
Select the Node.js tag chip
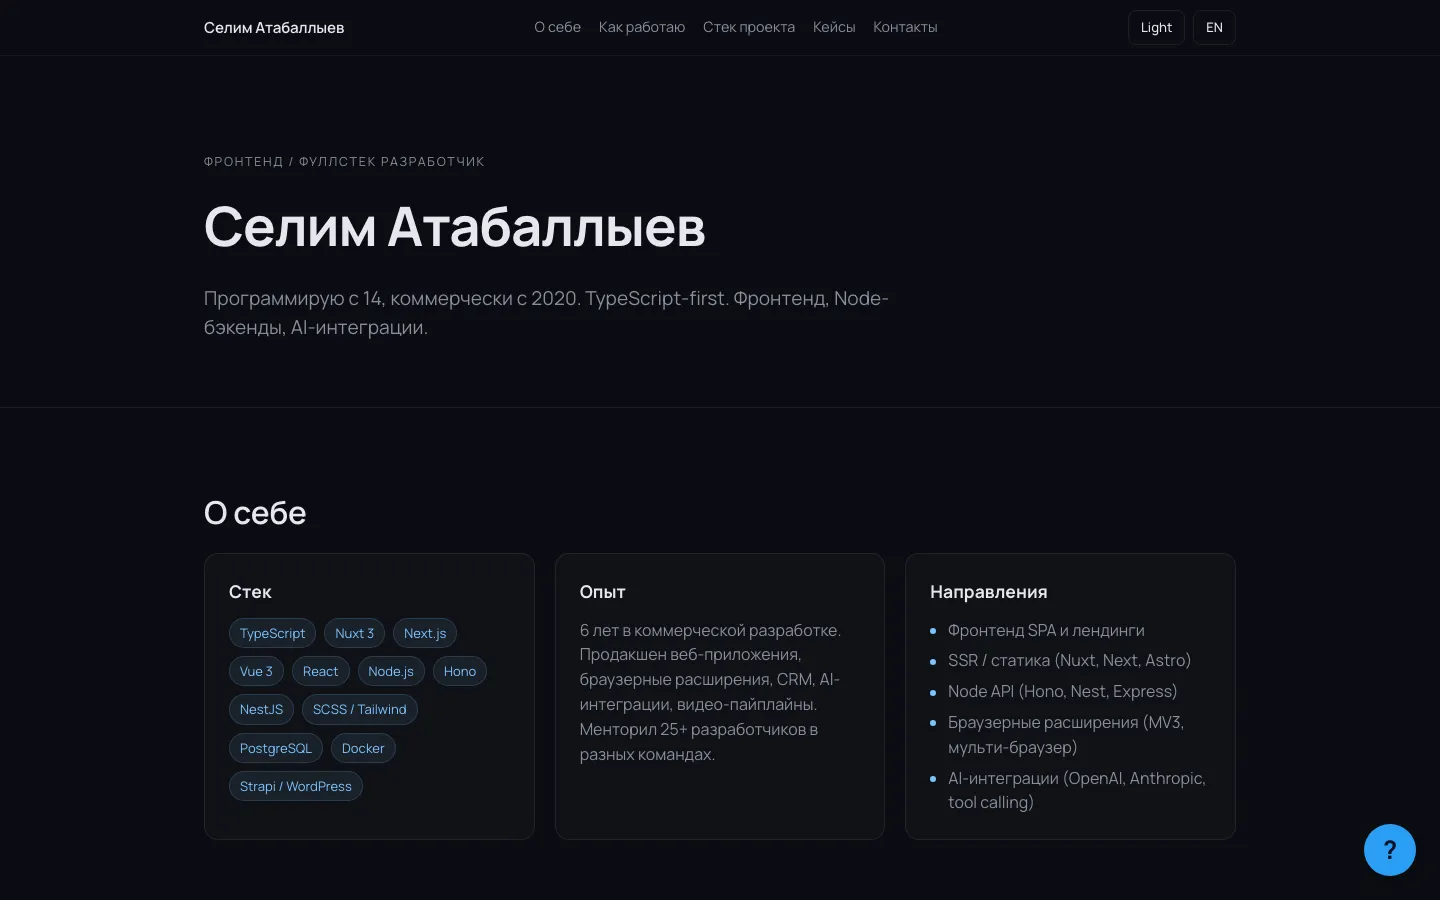(391, 671)
